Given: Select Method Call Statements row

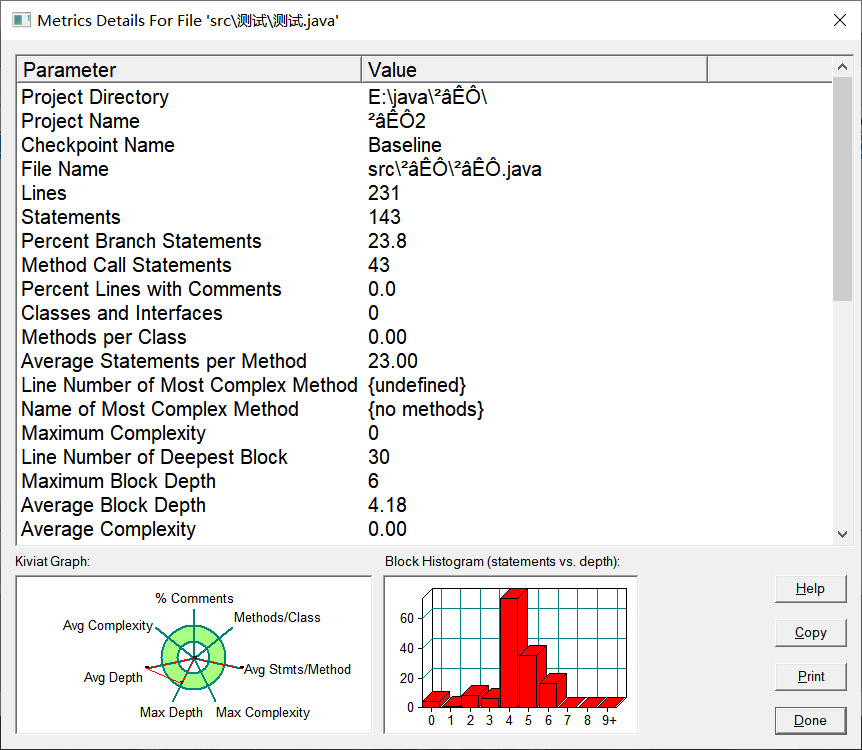Looking at the screenshot, I should coord(424,265).
